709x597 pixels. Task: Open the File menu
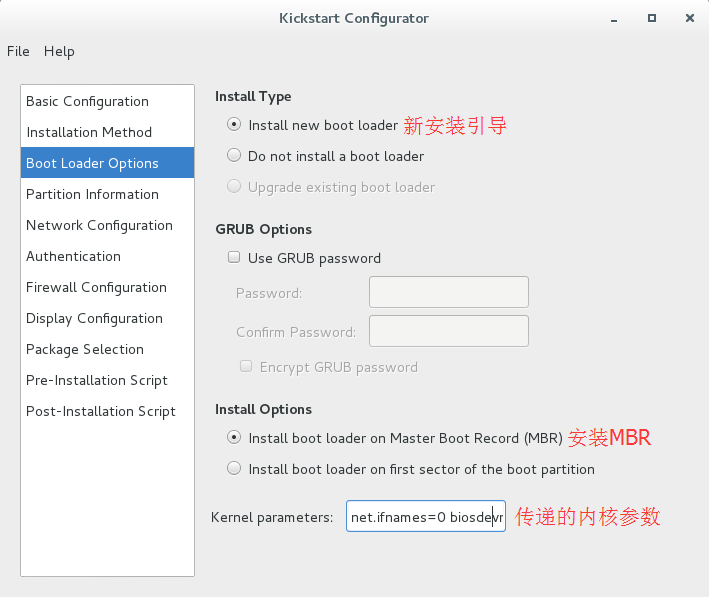click(x=18, y=51)
